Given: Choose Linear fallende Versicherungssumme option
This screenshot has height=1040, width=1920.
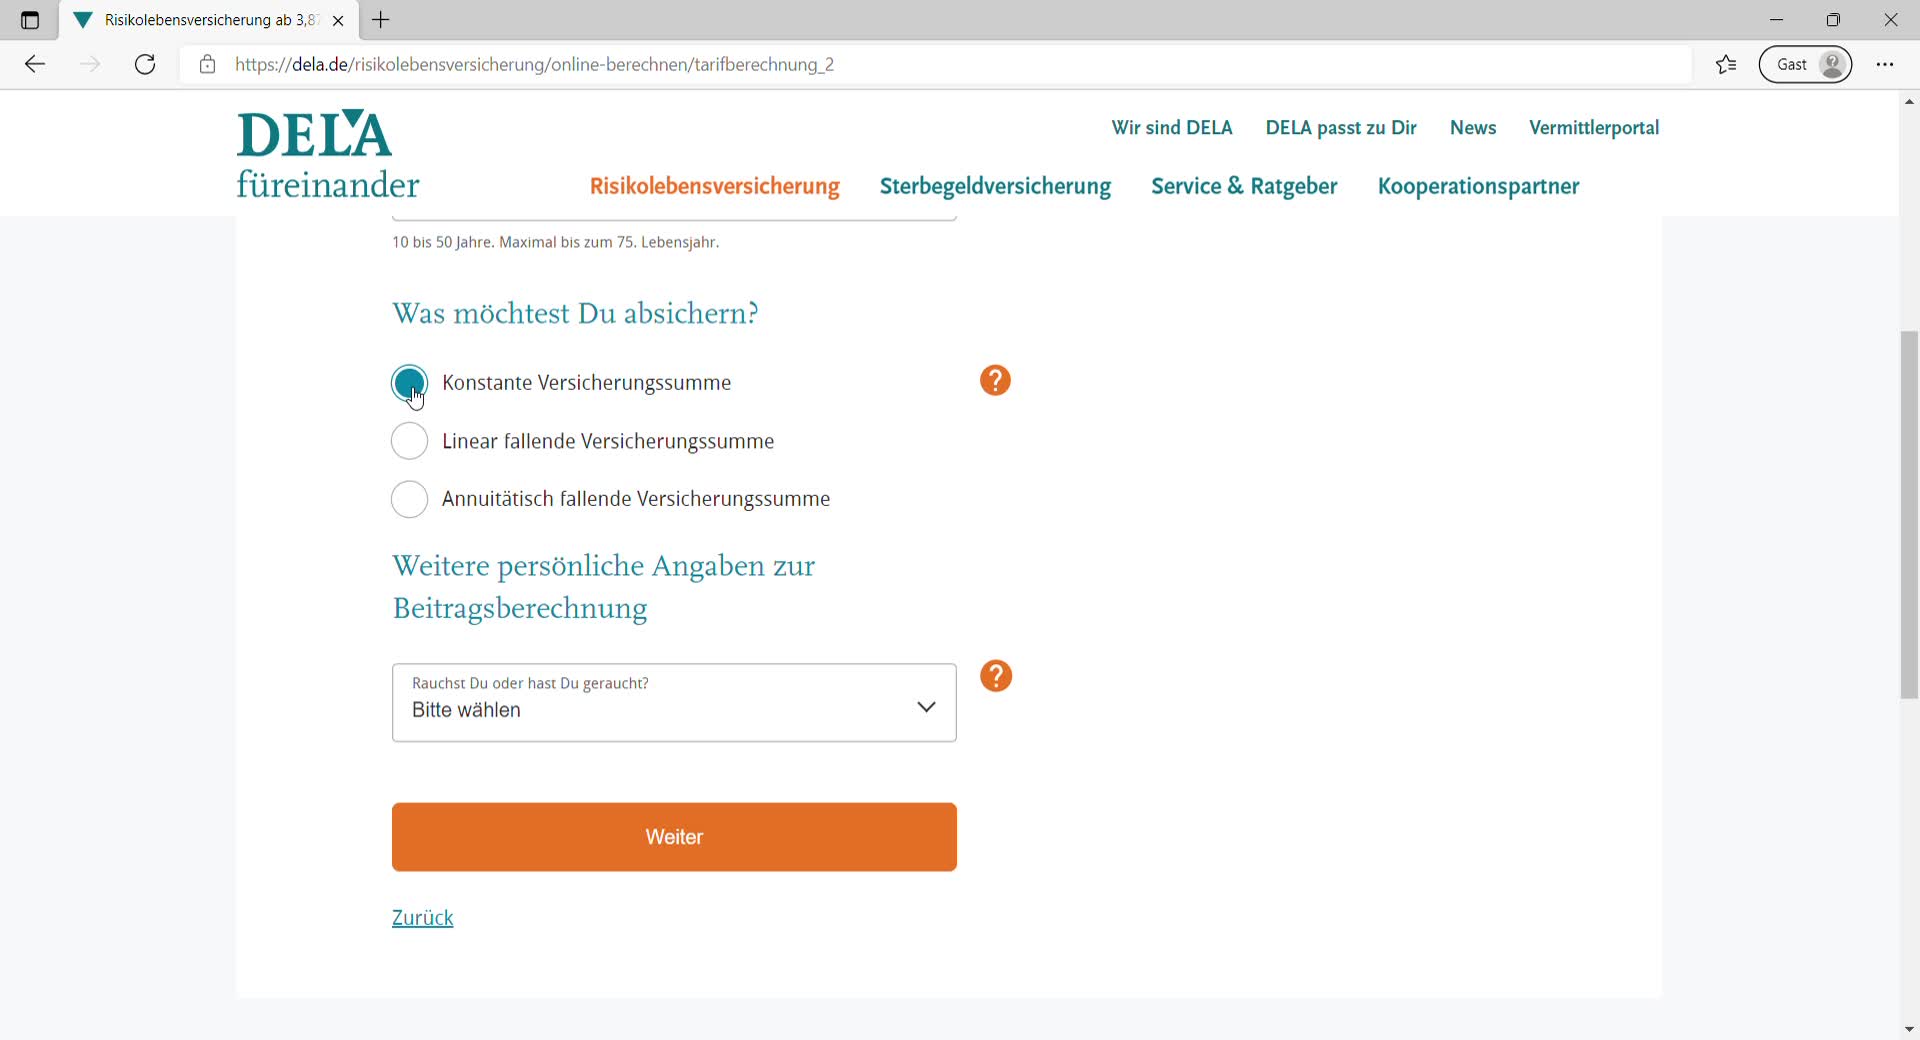Looking at the screenshot, I should point(410,441).
